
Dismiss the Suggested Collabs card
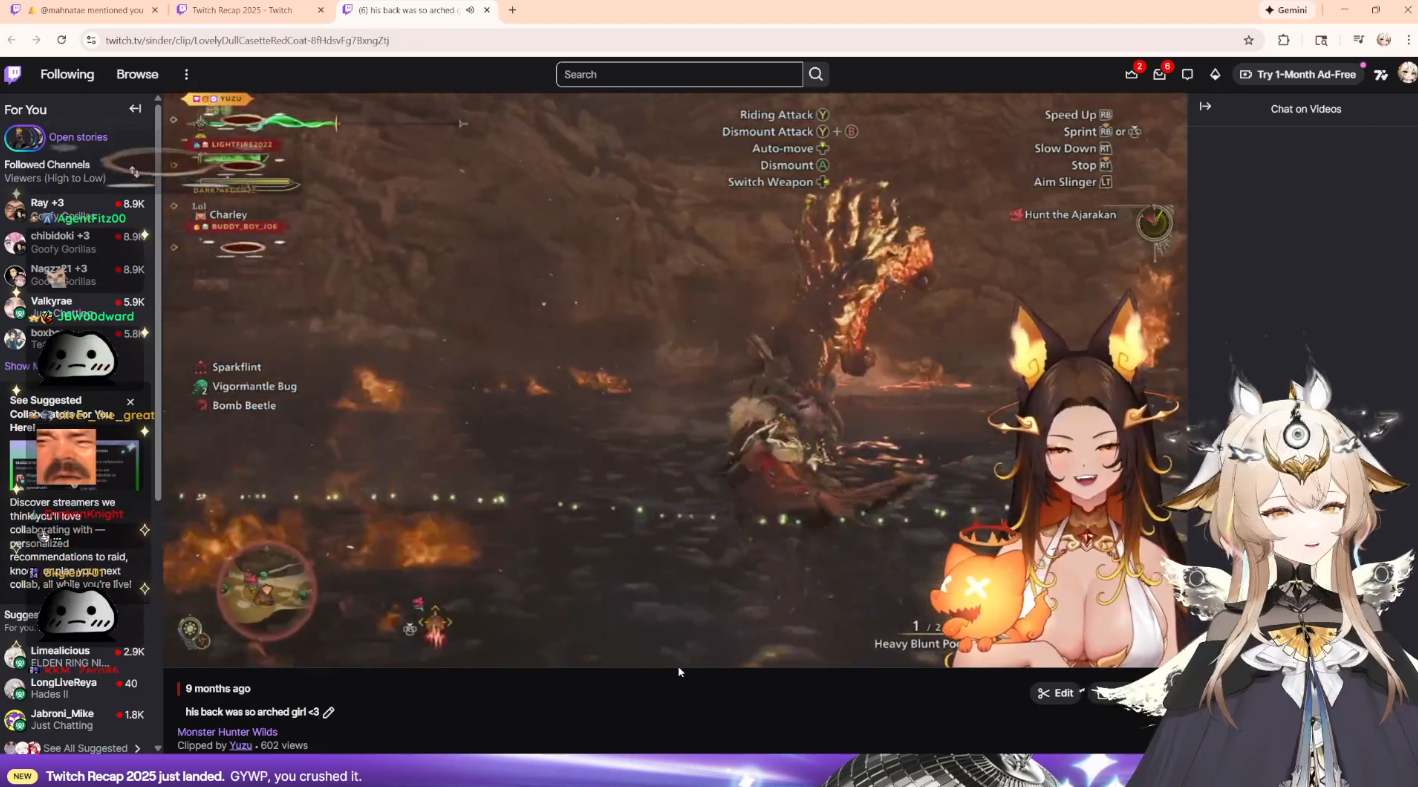(130, 402)
